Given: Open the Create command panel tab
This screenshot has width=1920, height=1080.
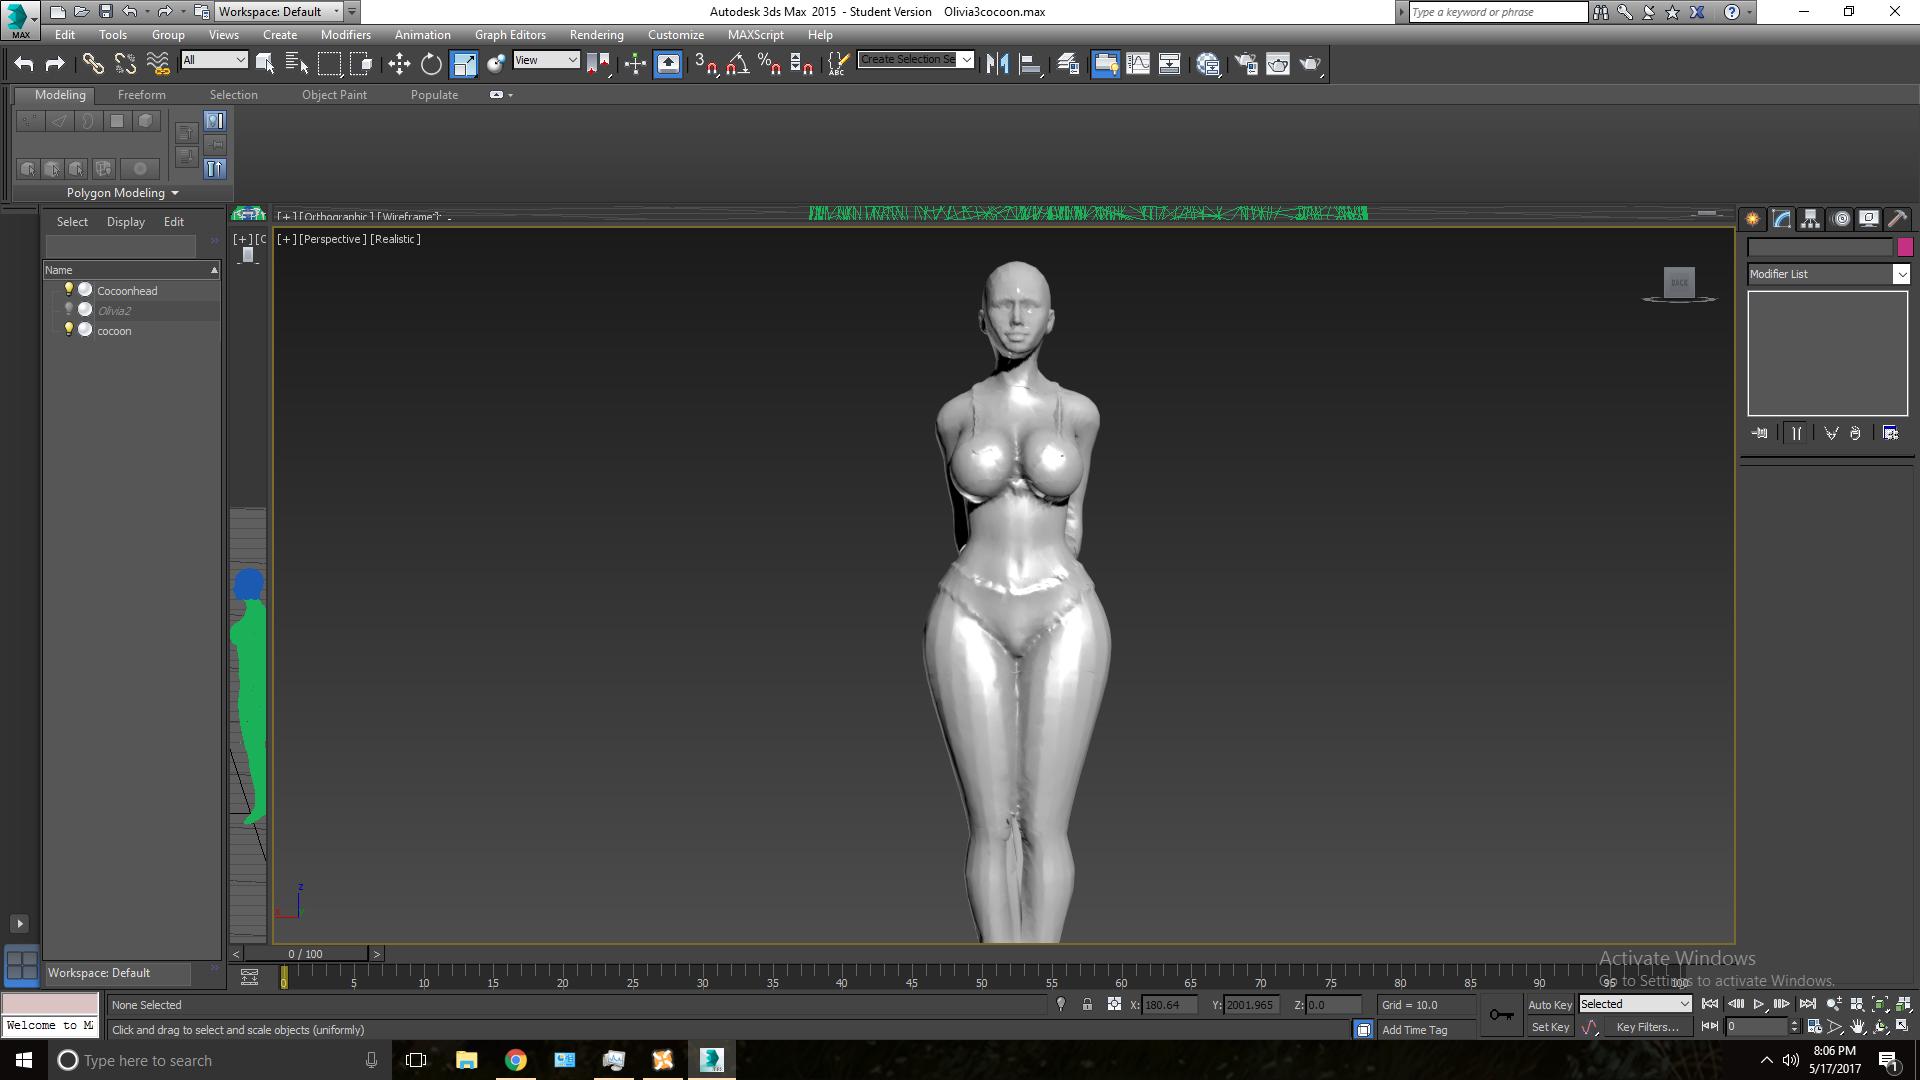Looking at the screenshot, I should 1753,219.
